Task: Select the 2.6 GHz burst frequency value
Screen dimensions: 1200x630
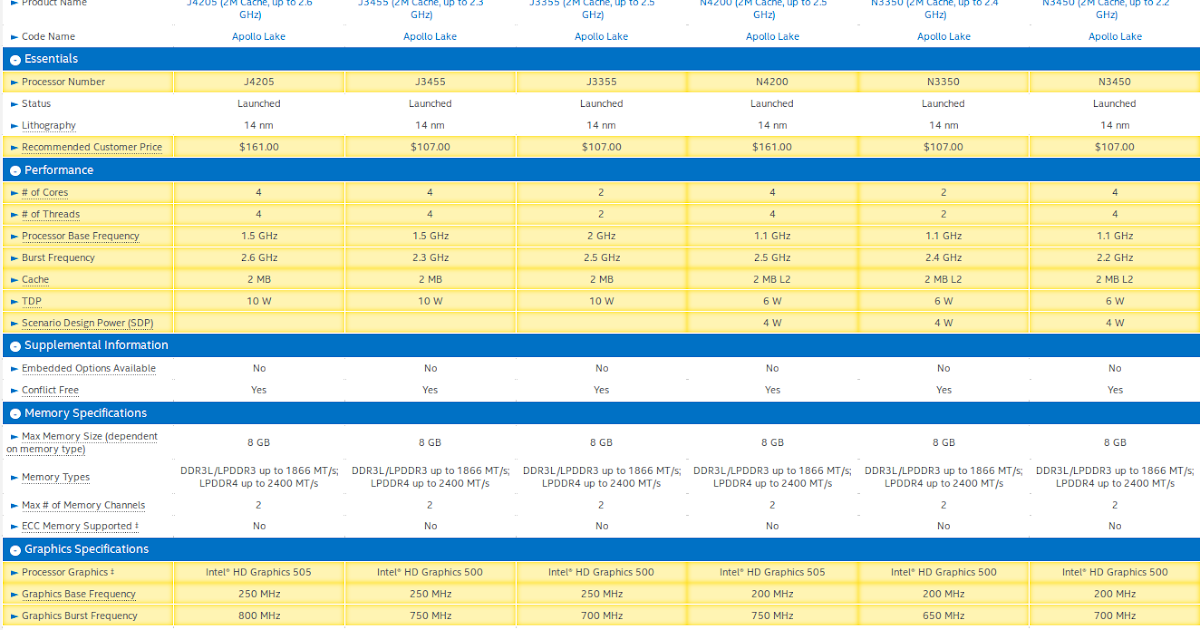Action: 259,258
